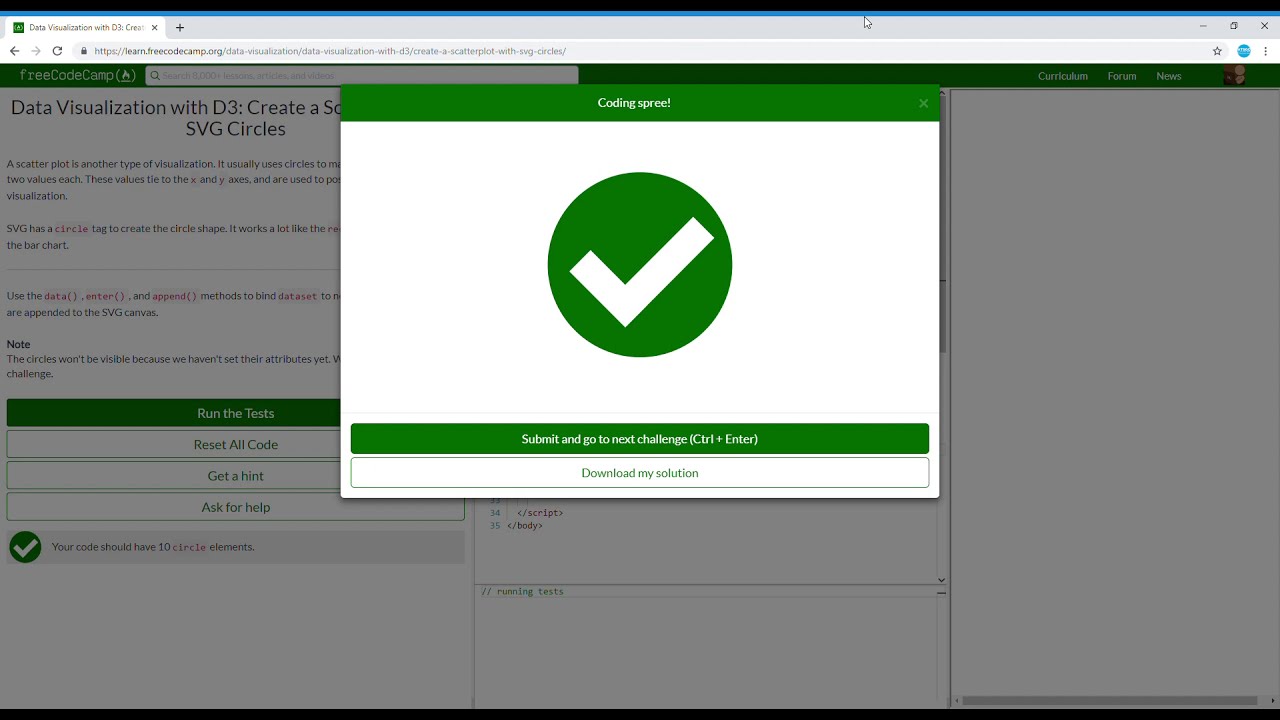Go forward with browser forward arrow
The width and height of the screenshot is (1280, 720).
[x=36, y=51]
